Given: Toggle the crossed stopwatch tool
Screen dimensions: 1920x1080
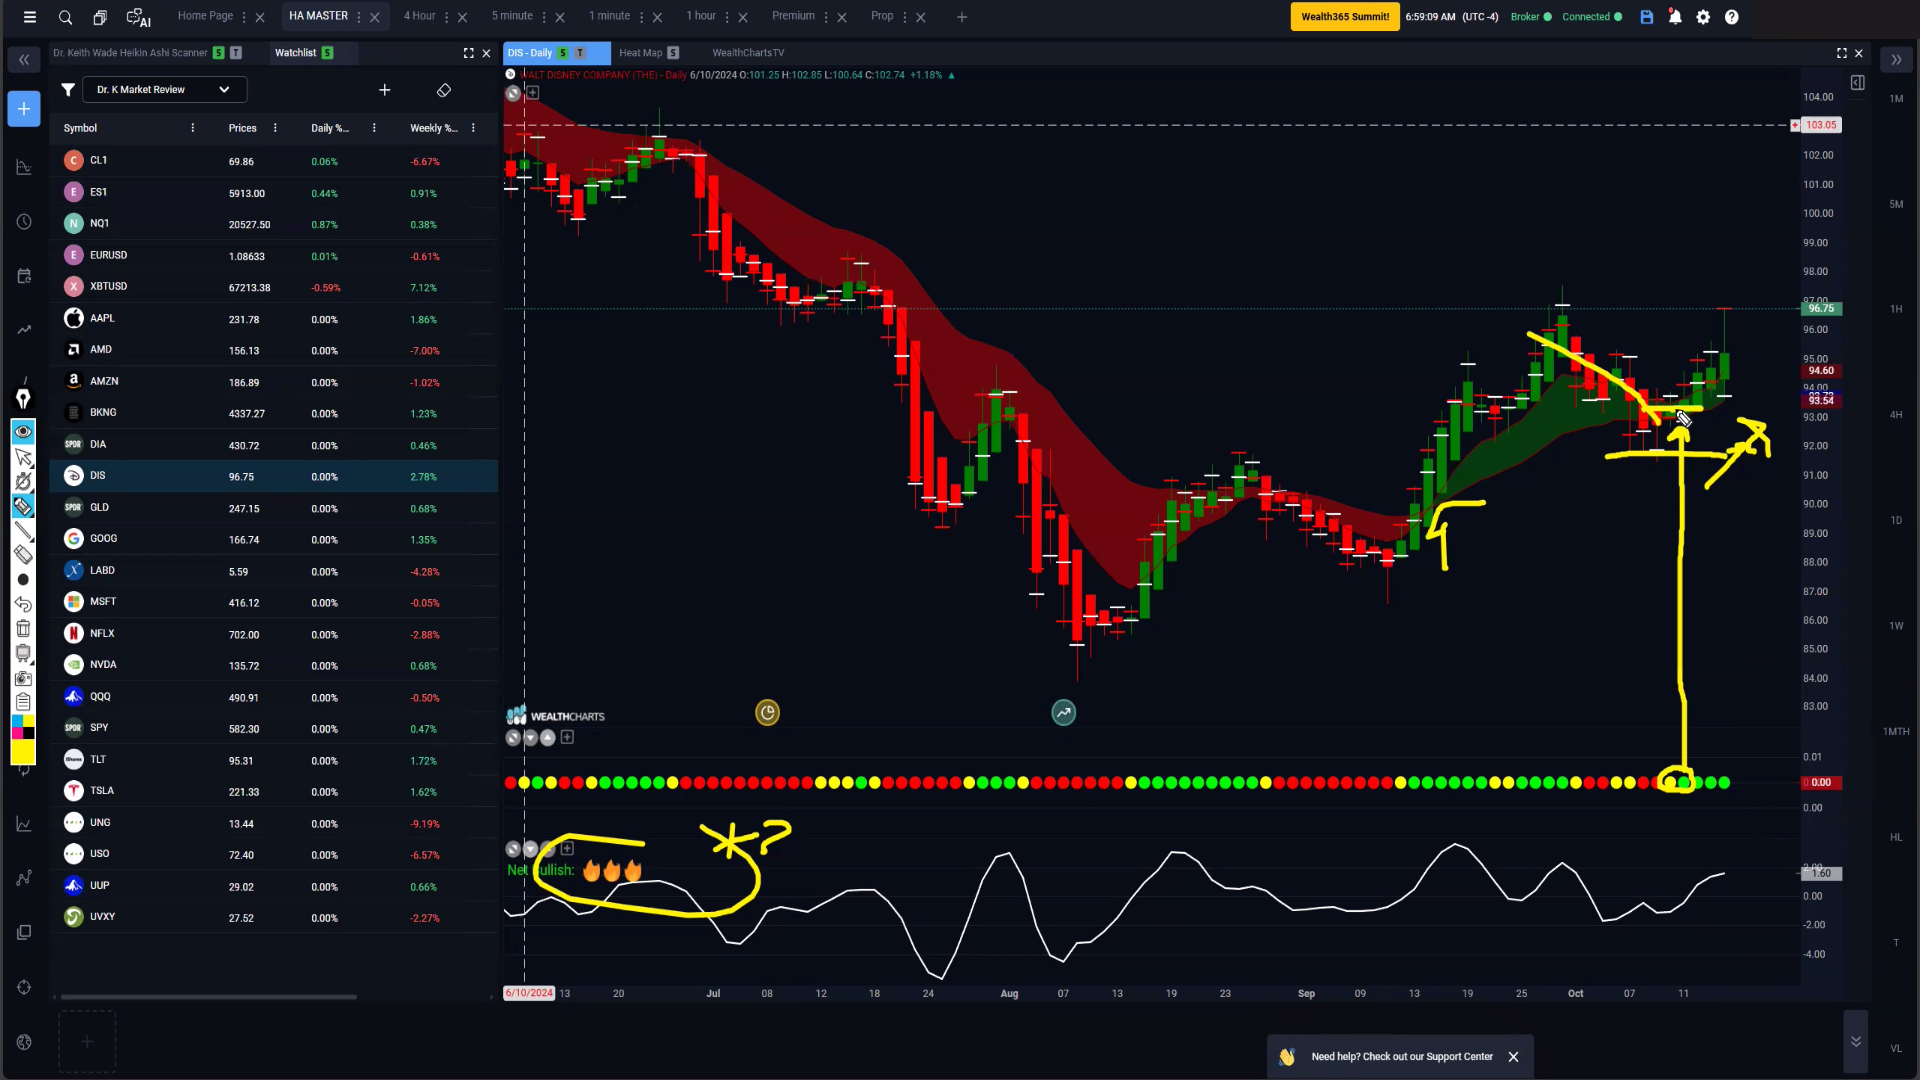Looking at the screenshot, I should 23,483.
